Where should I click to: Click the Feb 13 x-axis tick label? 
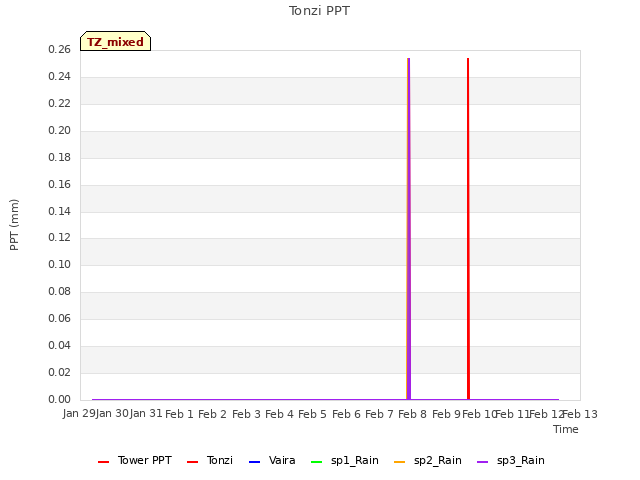580,414
